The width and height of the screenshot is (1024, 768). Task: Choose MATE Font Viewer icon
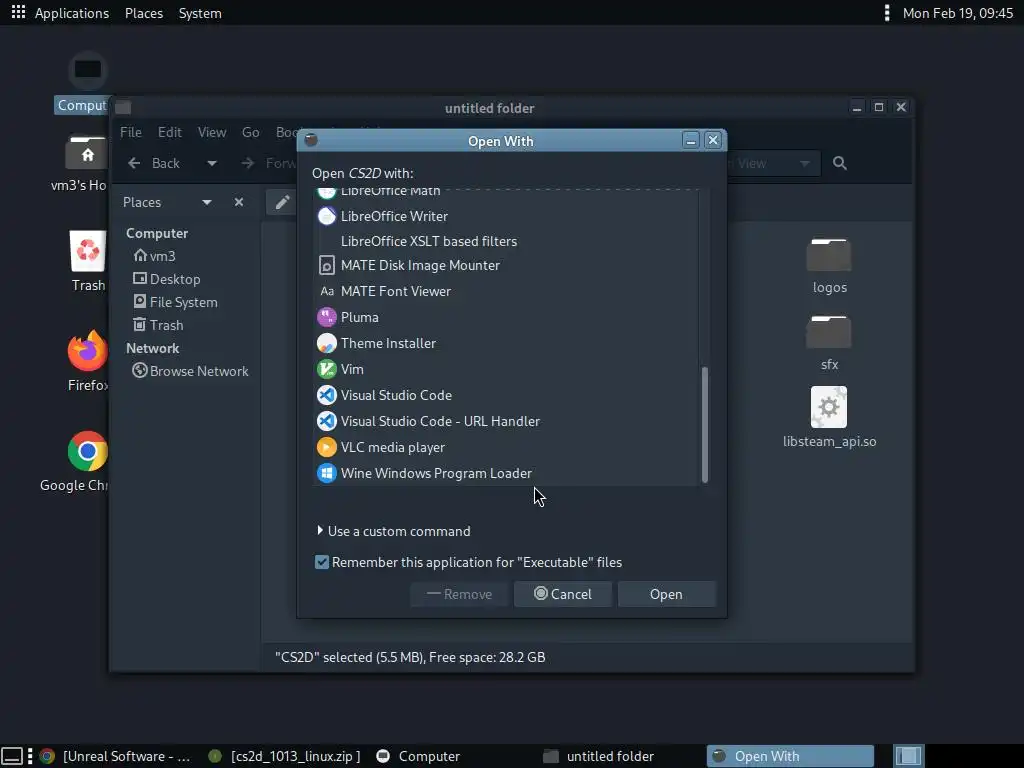tap(327, 291)
